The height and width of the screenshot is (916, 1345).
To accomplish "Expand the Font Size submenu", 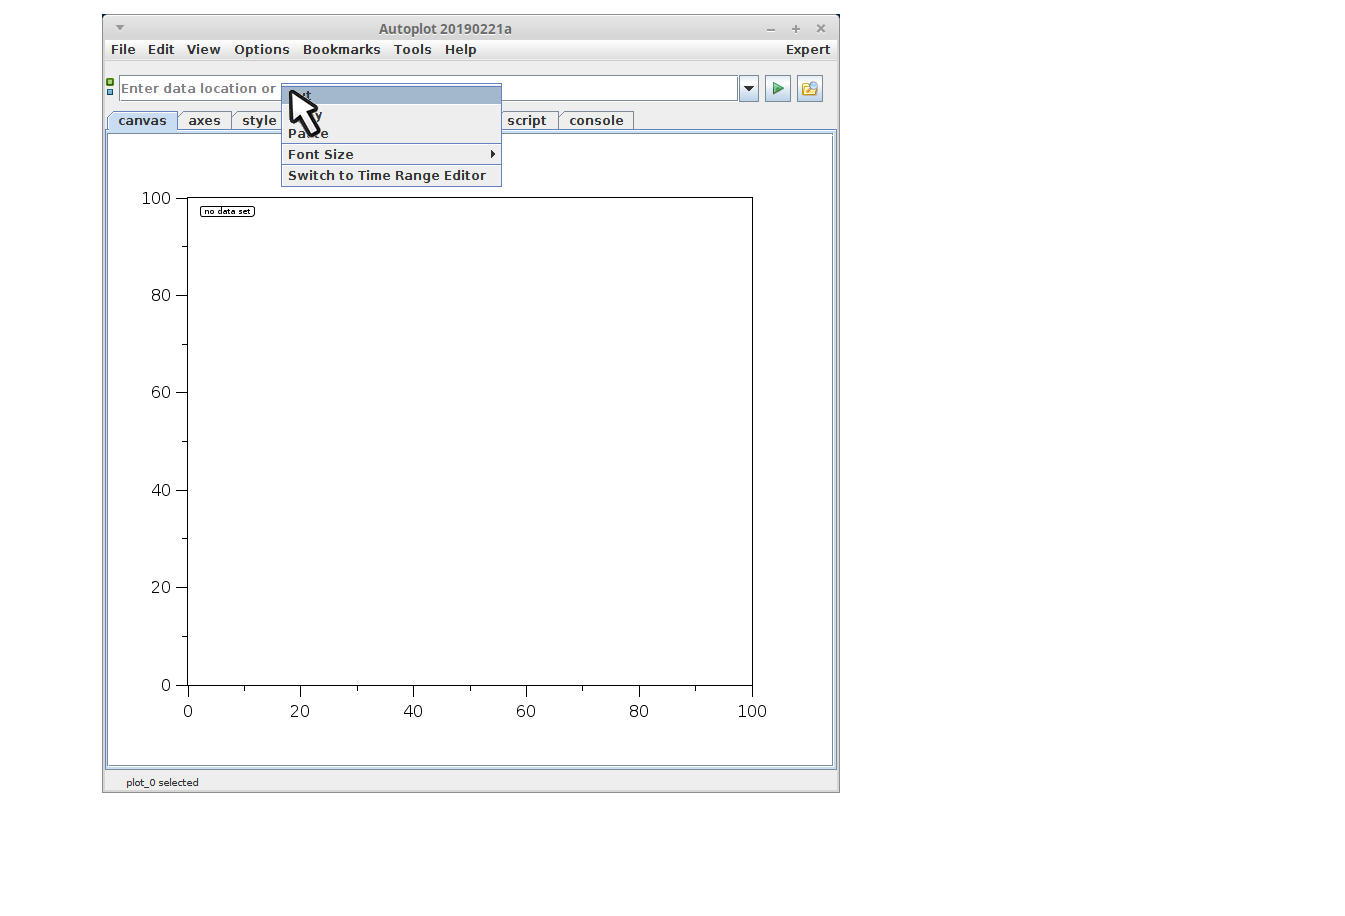I will point(390,154).
